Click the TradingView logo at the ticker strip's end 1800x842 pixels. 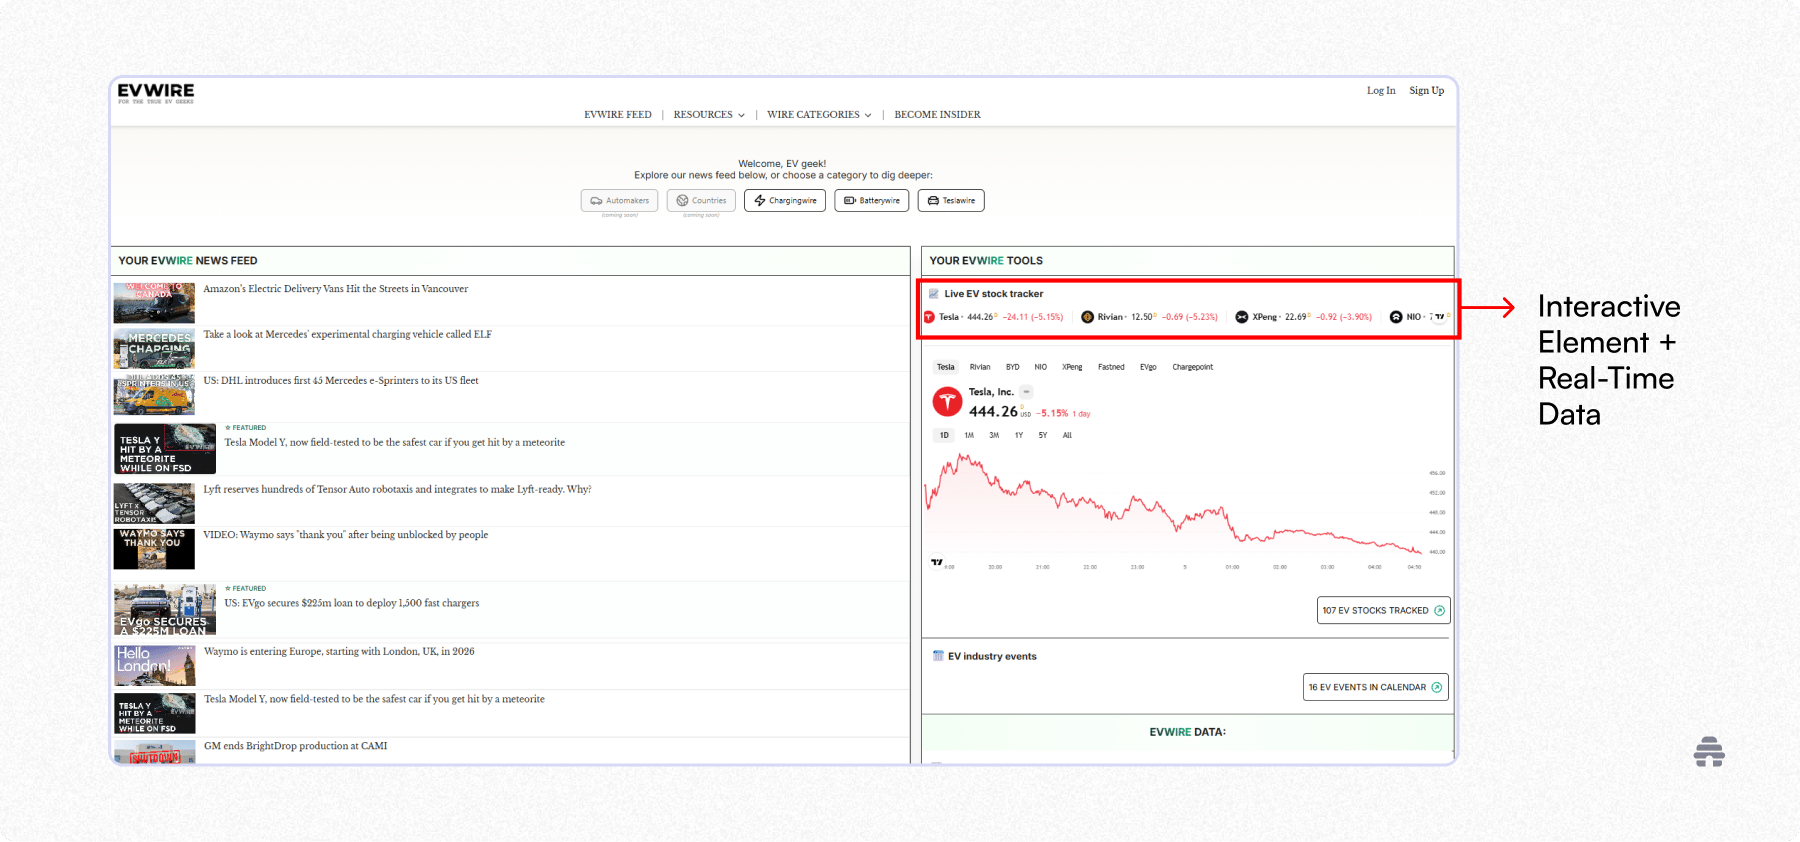tap(1439, 317)
